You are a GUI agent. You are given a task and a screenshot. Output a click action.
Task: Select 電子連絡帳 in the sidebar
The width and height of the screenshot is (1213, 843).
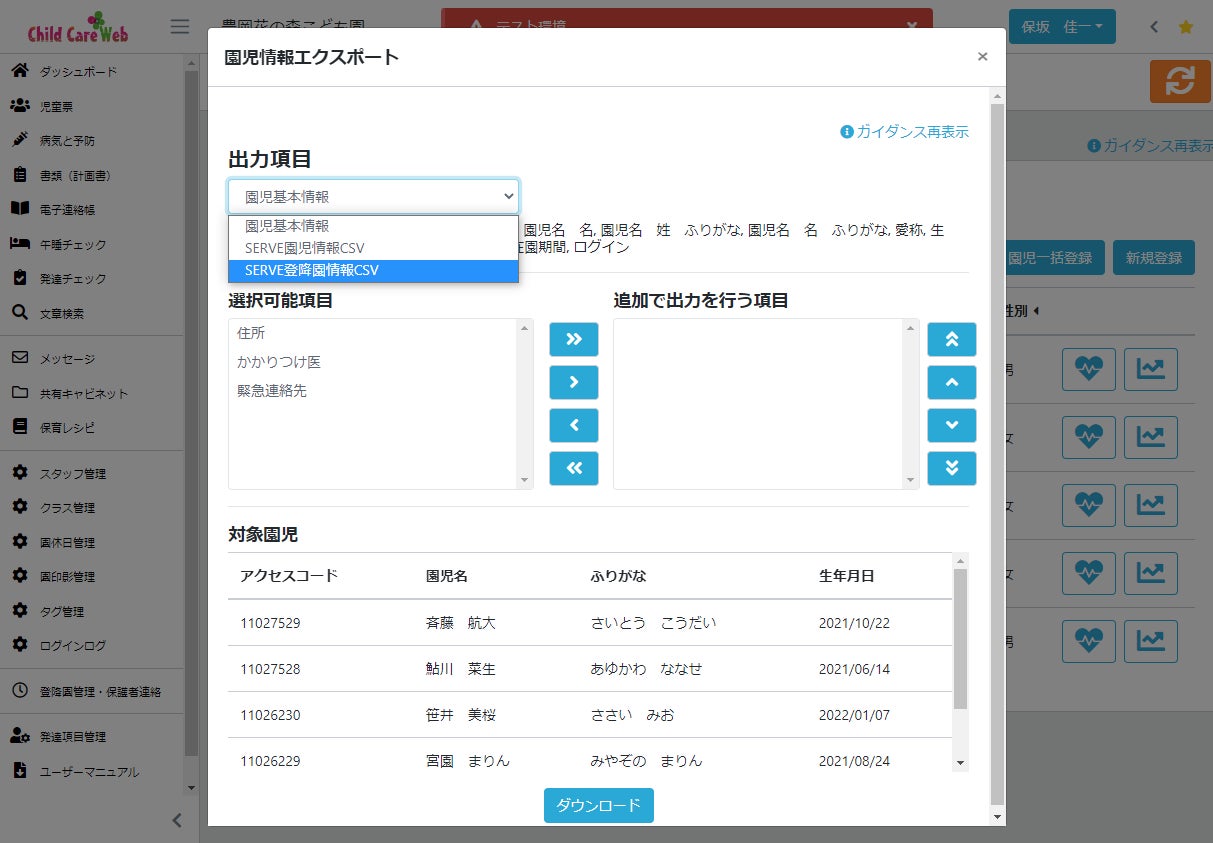[67, 210]
